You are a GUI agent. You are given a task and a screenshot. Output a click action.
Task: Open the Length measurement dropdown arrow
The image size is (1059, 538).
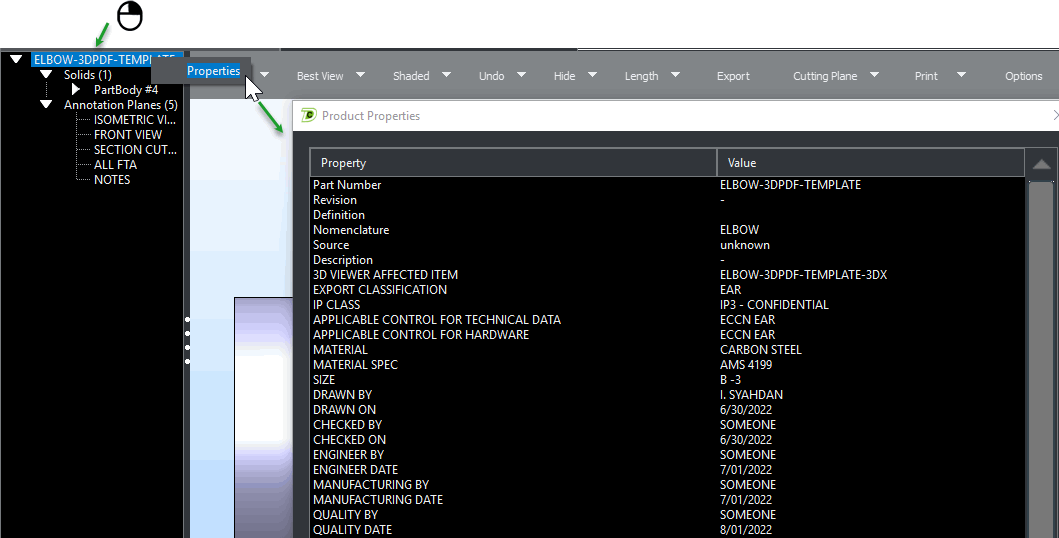(675, 75)
